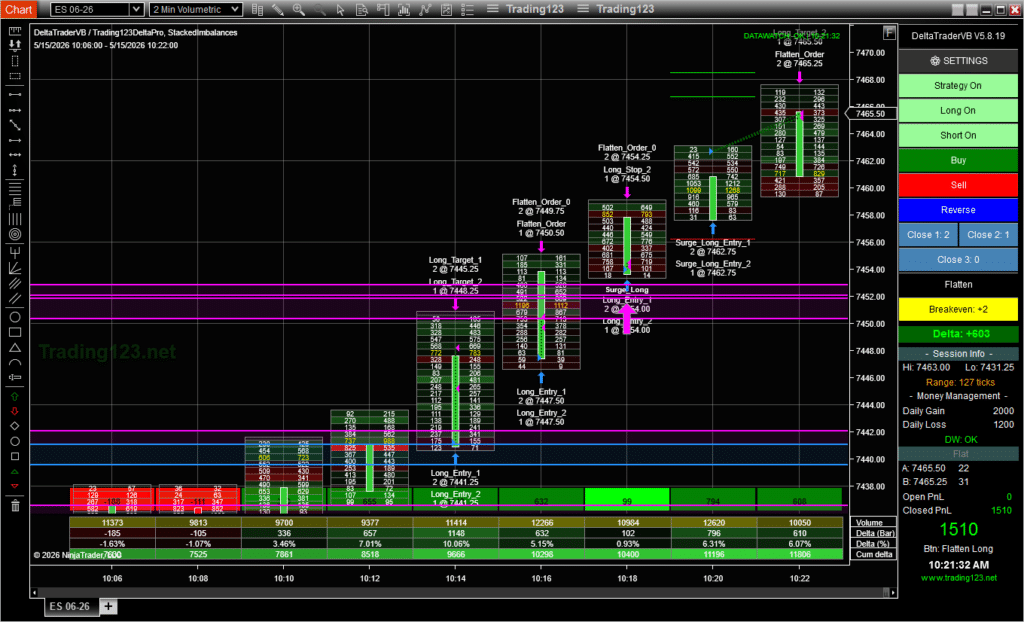
Task: Toggle the Strategy On switch
Action: pos(958,86)
